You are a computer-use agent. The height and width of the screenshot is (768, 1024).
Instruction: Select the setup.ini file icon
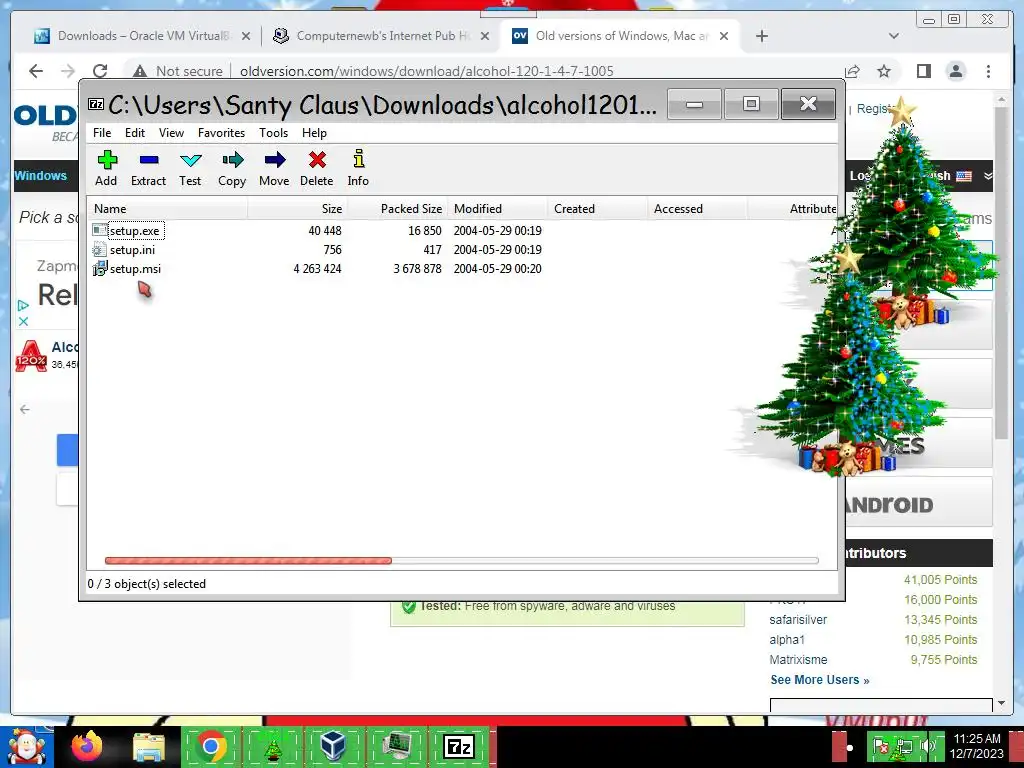[99, 249]
